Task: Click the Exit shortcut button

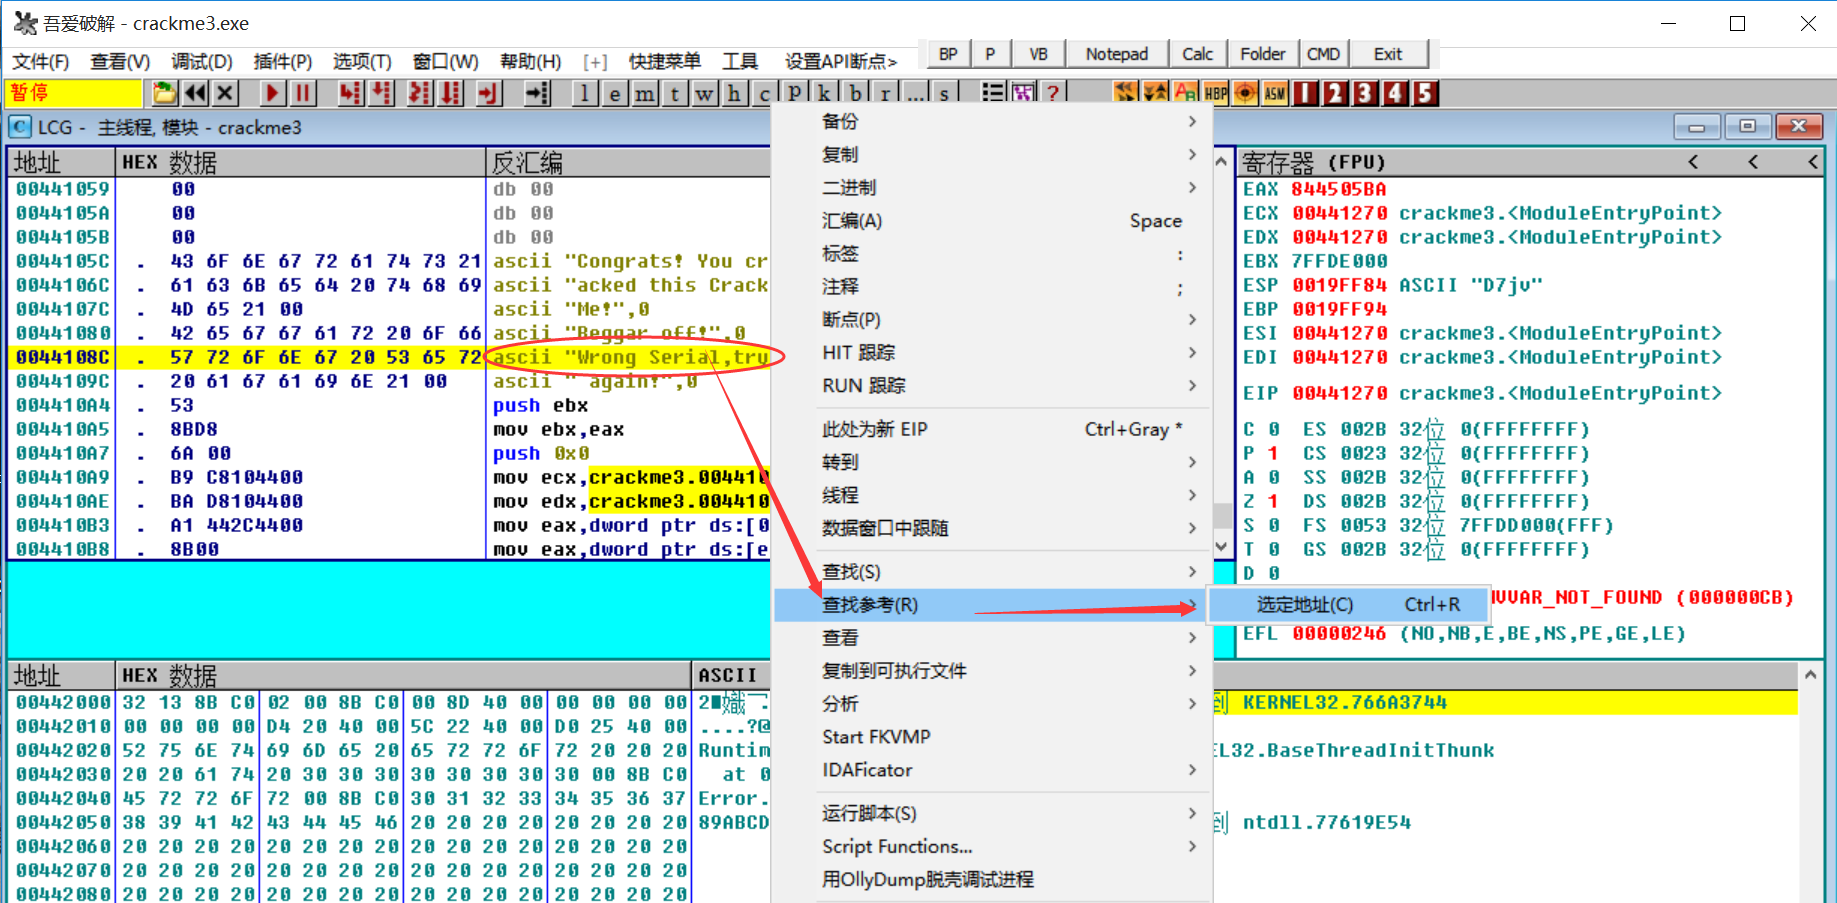Action: point(1388,54)
